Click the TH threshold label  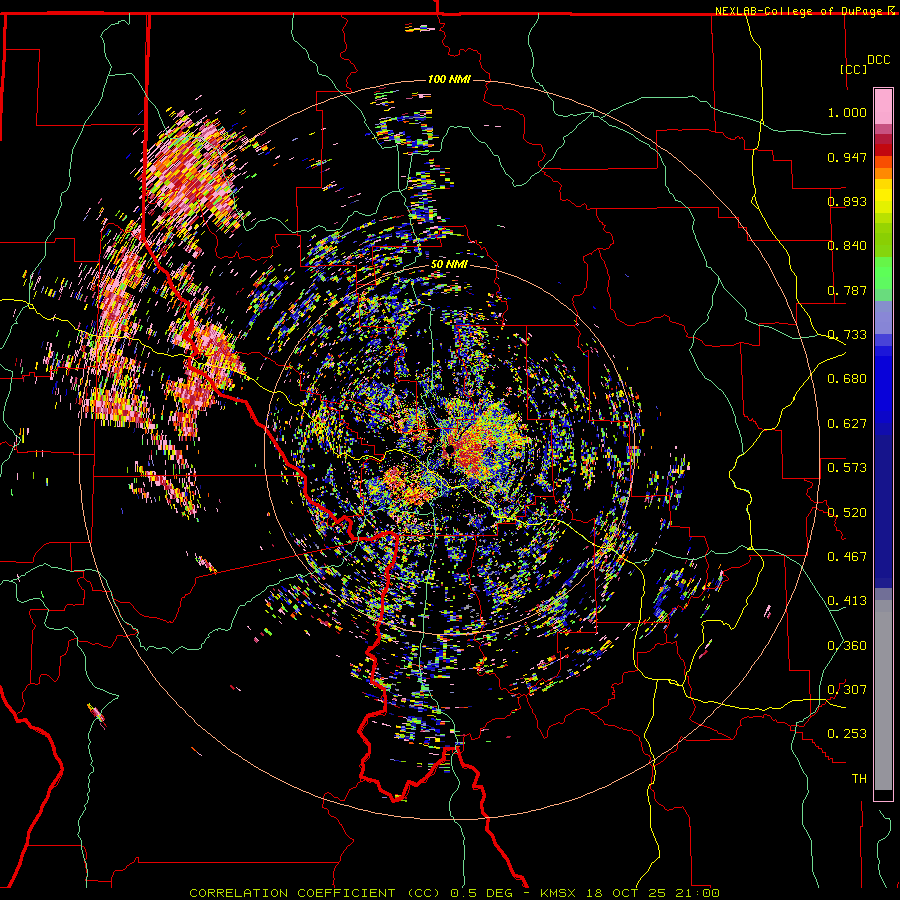click(859, 779)
